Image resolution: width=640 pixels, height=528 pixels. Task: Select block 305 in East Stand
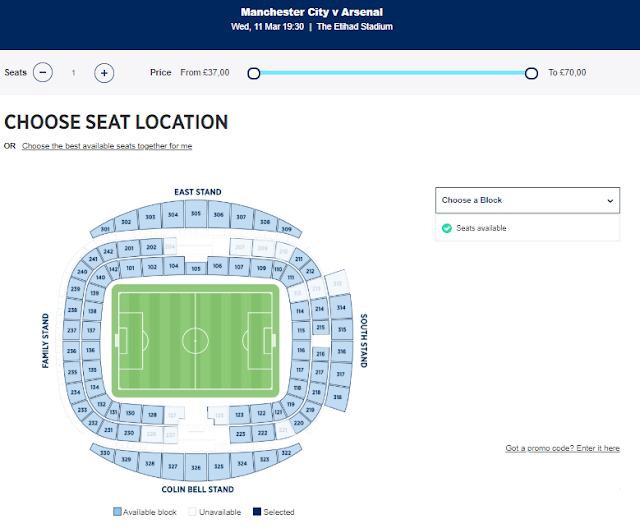196,214
